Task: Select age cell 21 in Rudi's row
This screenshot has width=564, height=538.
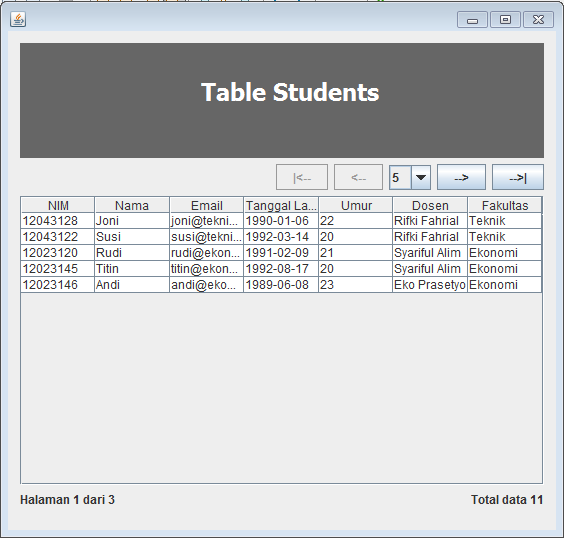Action: pos(356,253)
